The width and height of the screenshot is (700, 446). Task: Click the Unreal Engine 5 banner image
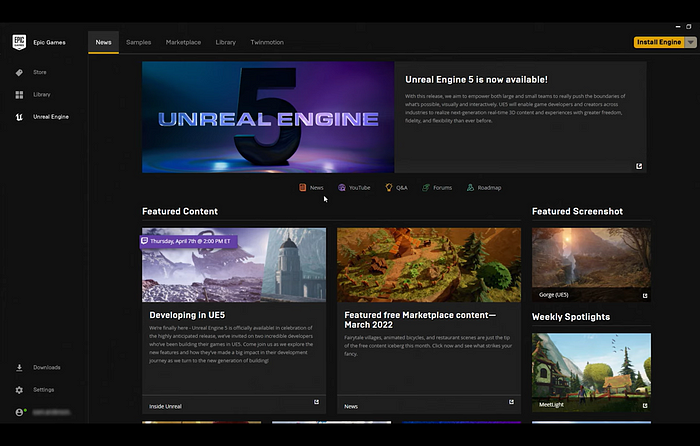[268, 117]
